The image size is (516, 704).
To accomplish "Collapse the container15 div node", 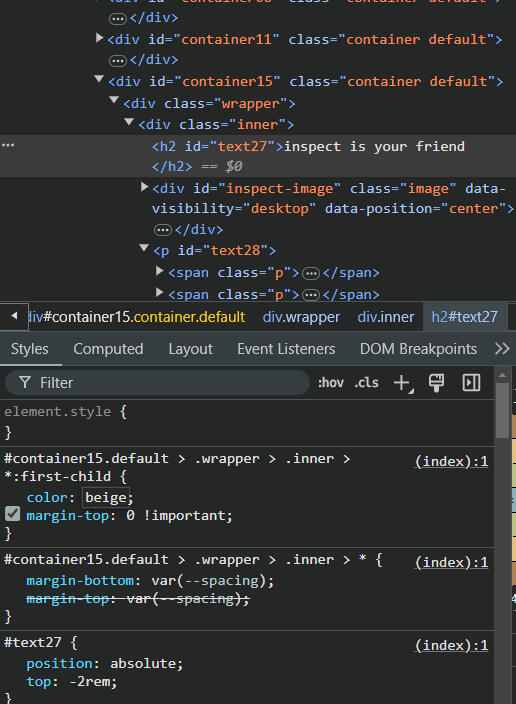I will click(x=99, y=79).
